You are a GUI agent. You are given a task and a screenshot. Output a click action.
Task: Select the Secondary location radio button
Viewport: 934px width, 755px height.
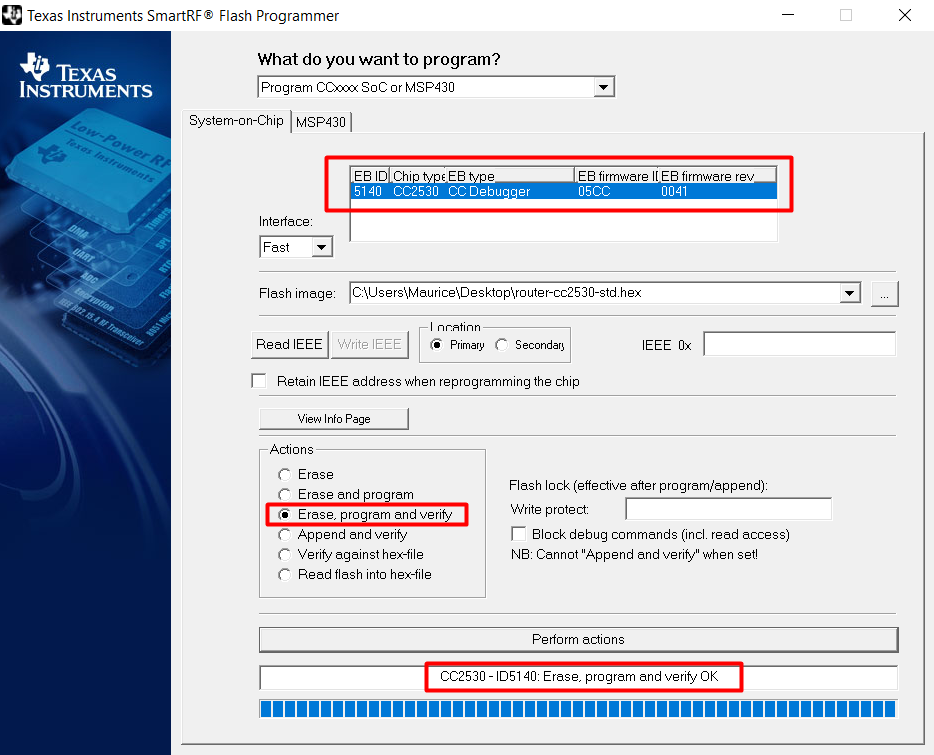pyautogui.click(x=502, y=345)
